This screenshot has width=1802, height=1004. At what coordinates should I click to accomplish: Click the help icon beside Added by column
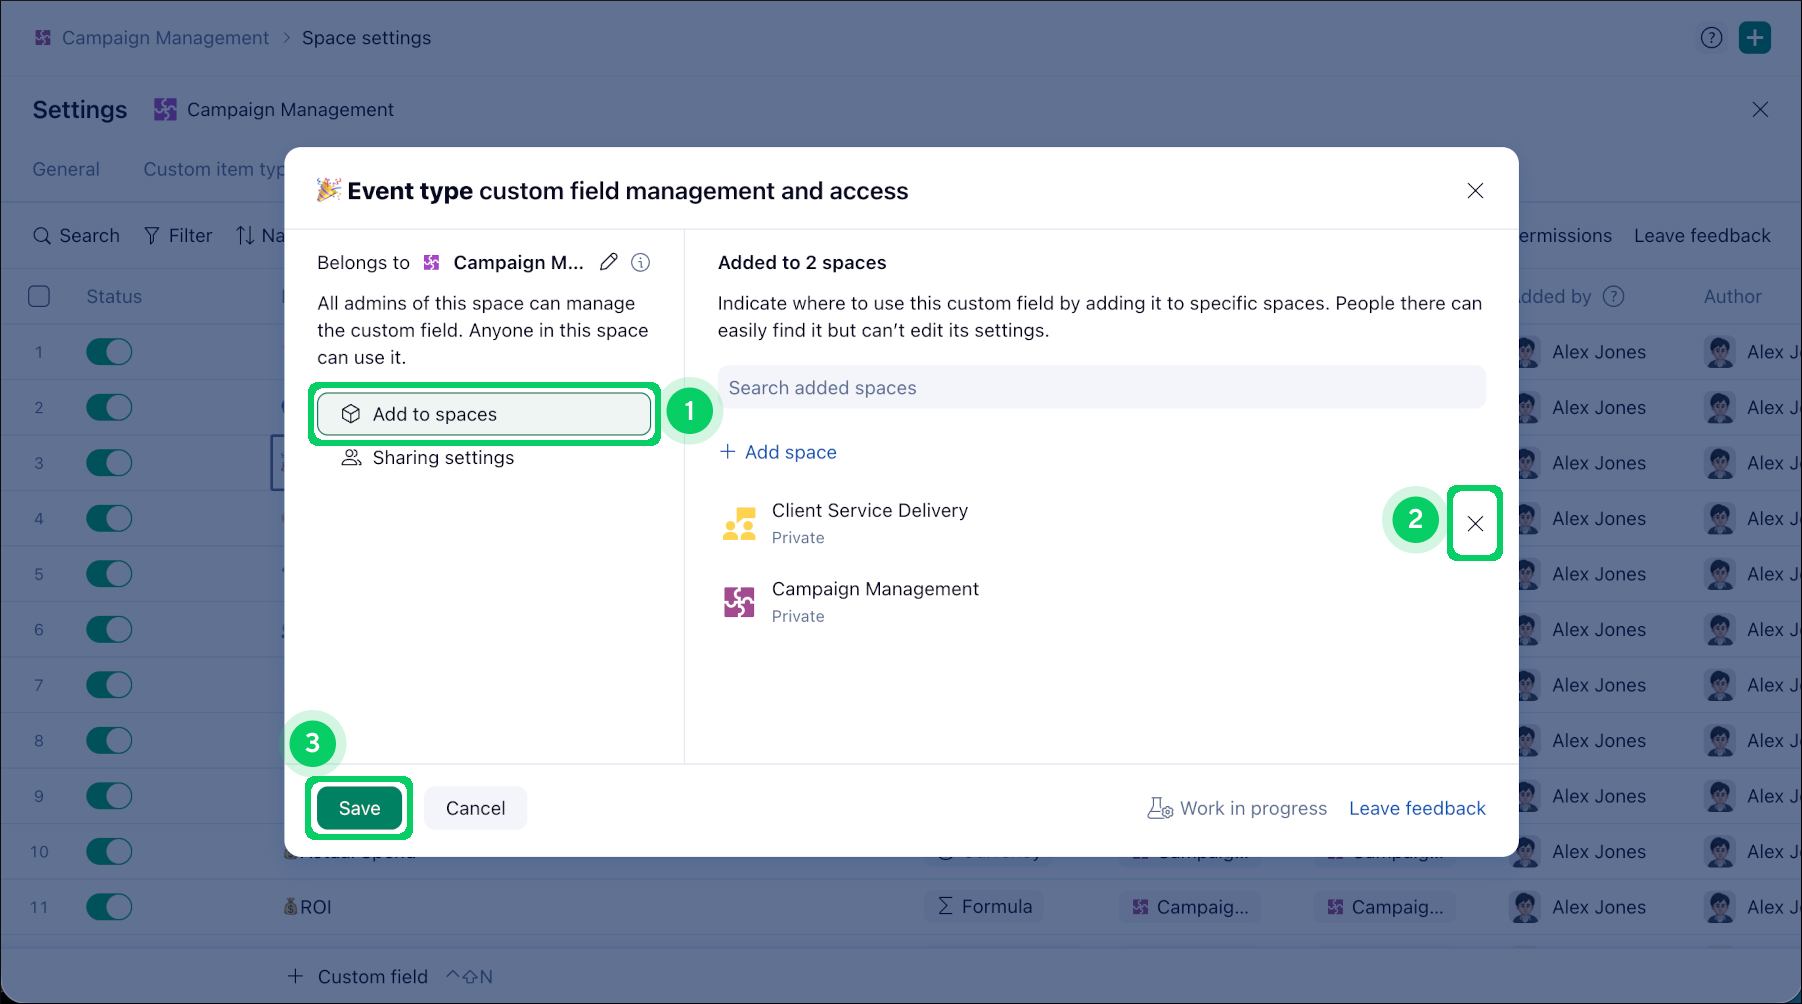(x=1613, y=297)
